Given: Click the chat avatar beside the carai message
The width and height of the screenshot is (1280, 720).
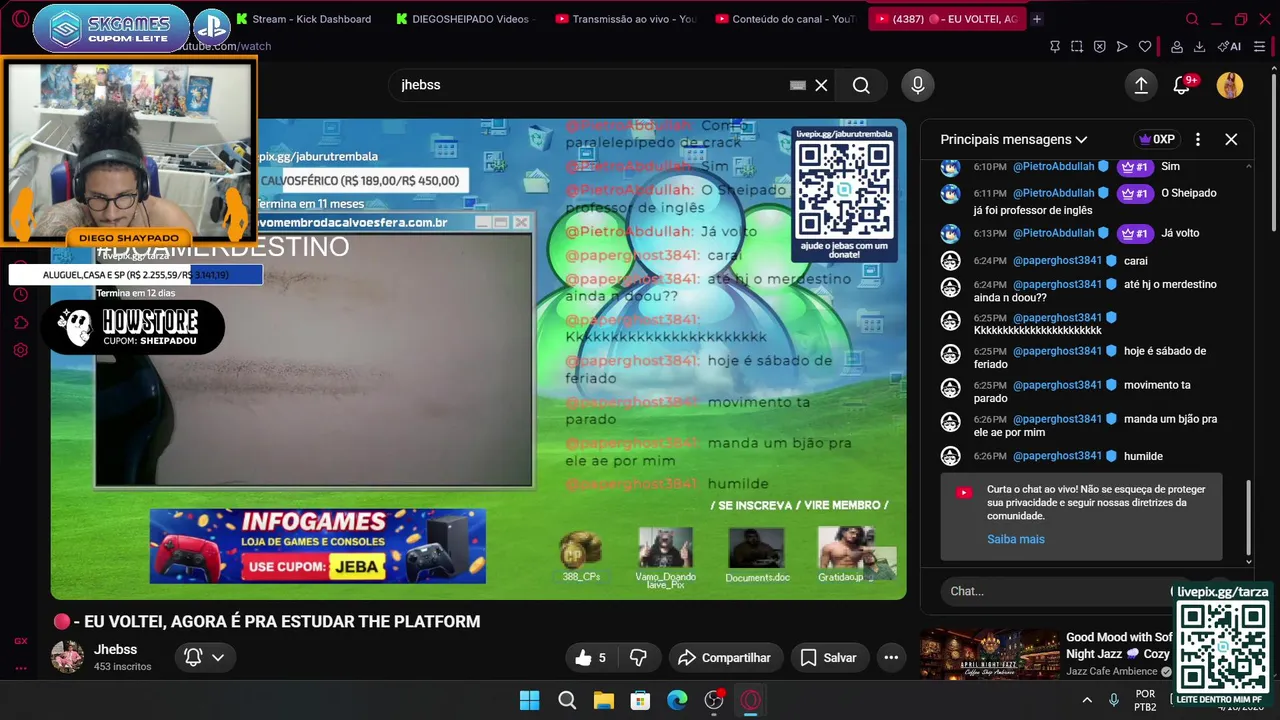Looking at the screenshot, I should tap(950, 261).
